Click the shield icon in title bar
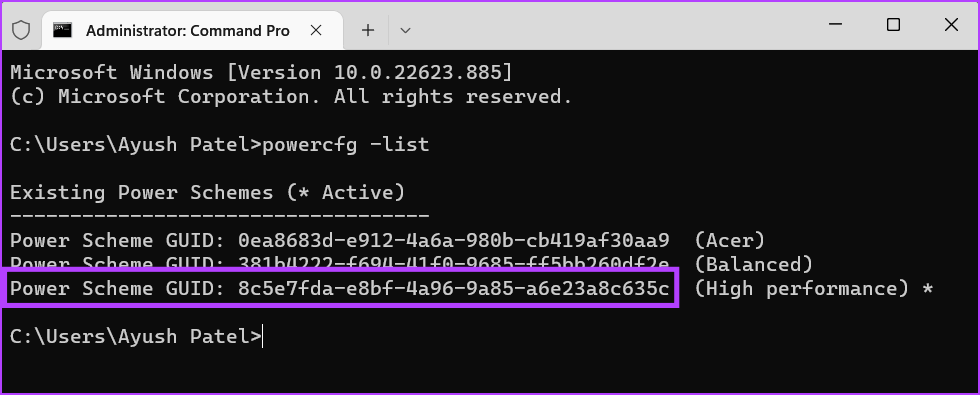This screenshot has width=980, height=395. 21,30
